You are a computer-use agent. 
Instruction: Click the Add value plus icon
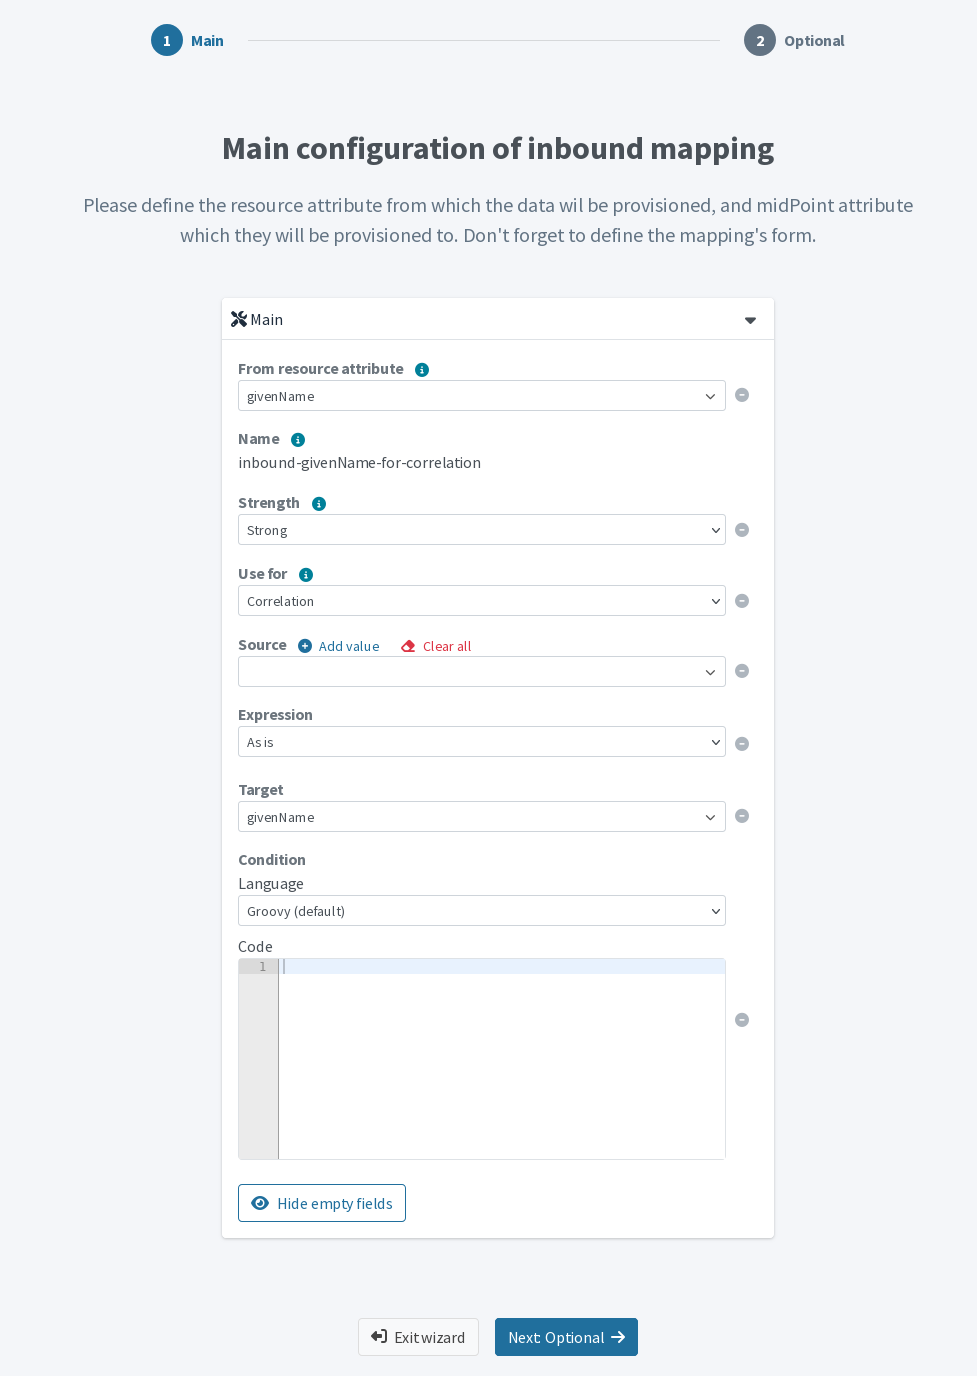coord(305,645)
